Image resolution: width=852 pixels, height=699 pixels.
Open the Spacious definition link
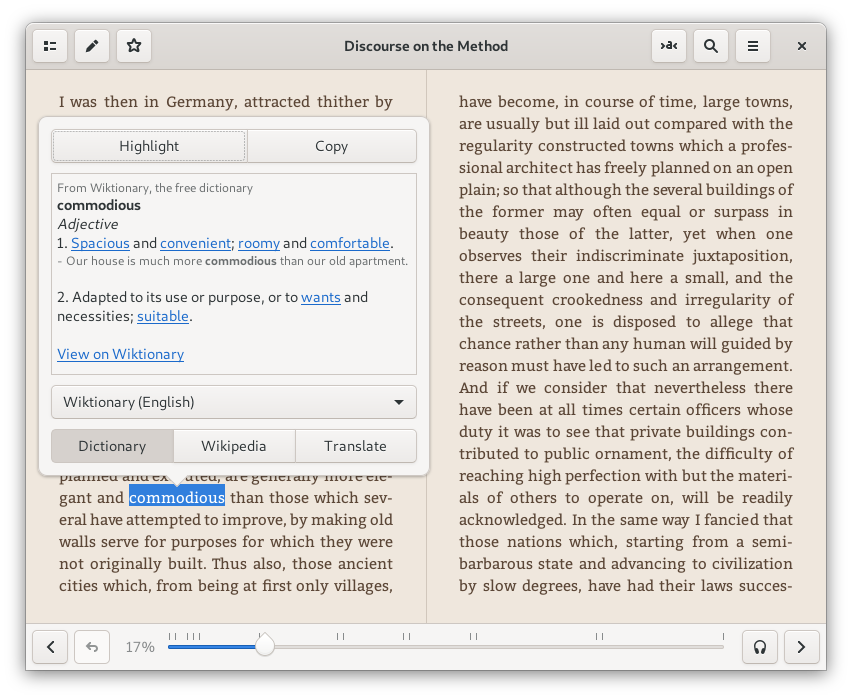coord(101,243)
